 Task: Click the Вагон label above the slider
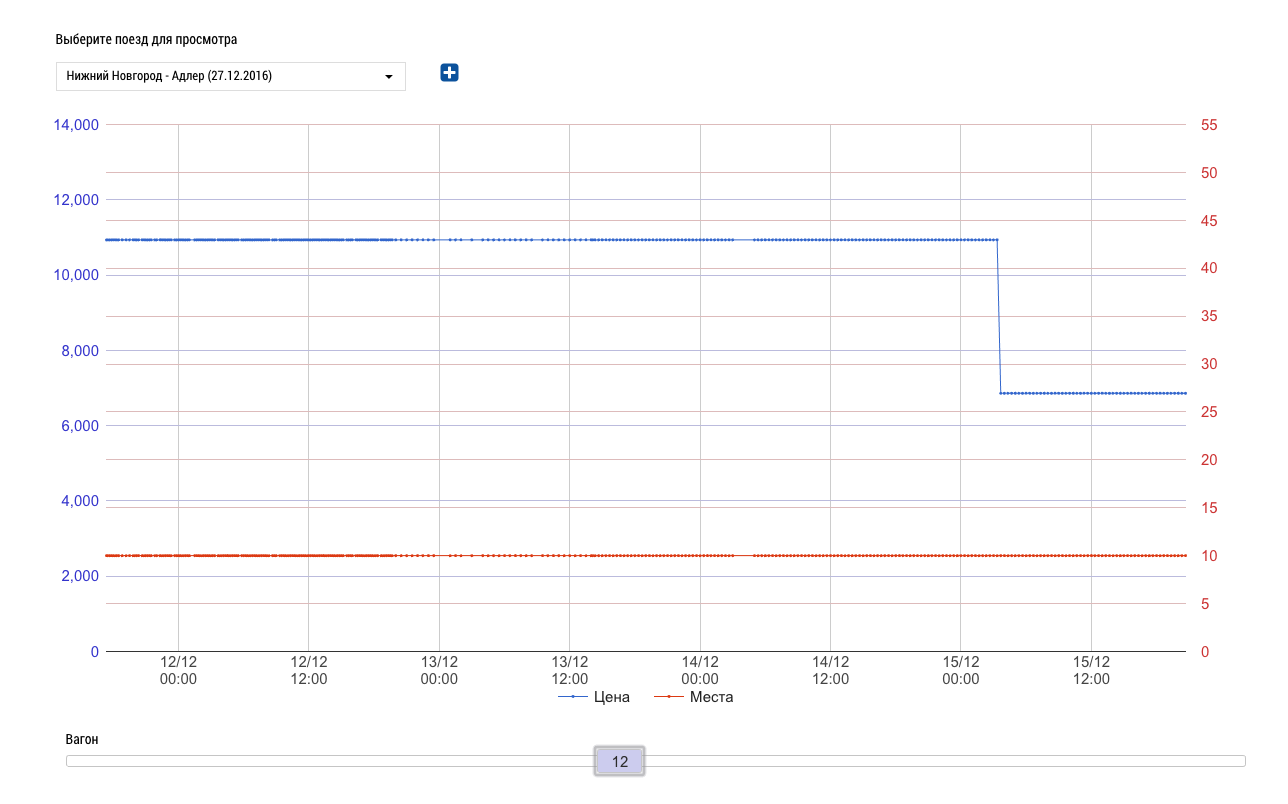coord(82,740)
